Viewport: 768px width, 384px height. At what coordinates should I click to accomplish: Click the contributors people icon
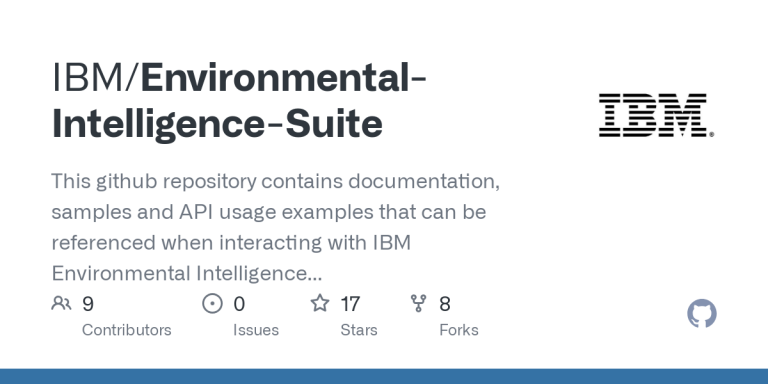pos(61,304)
